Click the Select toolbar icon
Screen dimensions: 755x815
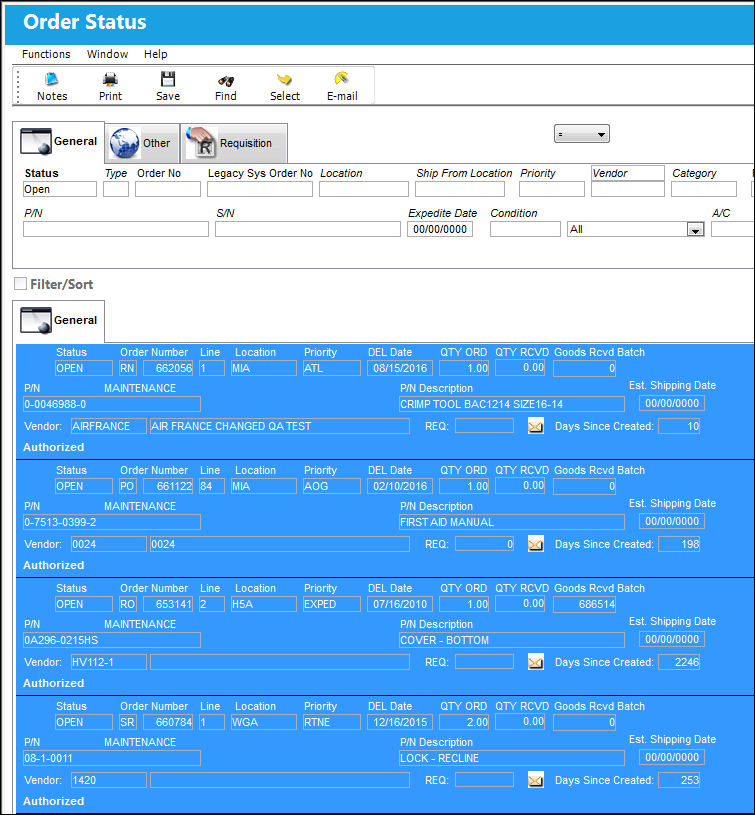click(x=284, y=80)
